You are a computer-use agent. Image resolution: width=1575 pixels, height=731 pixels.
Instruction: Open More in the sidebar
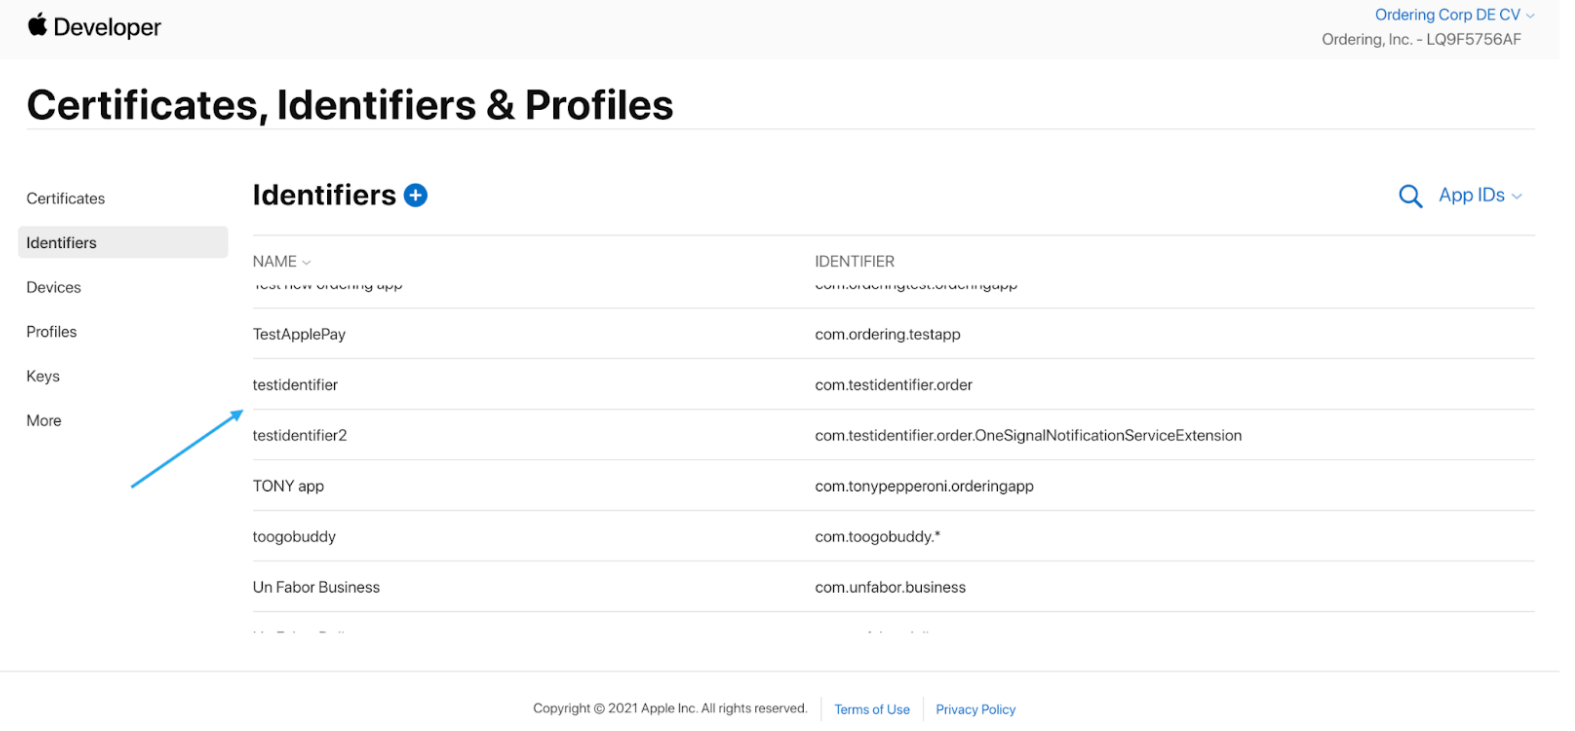[x=44, y=420]
